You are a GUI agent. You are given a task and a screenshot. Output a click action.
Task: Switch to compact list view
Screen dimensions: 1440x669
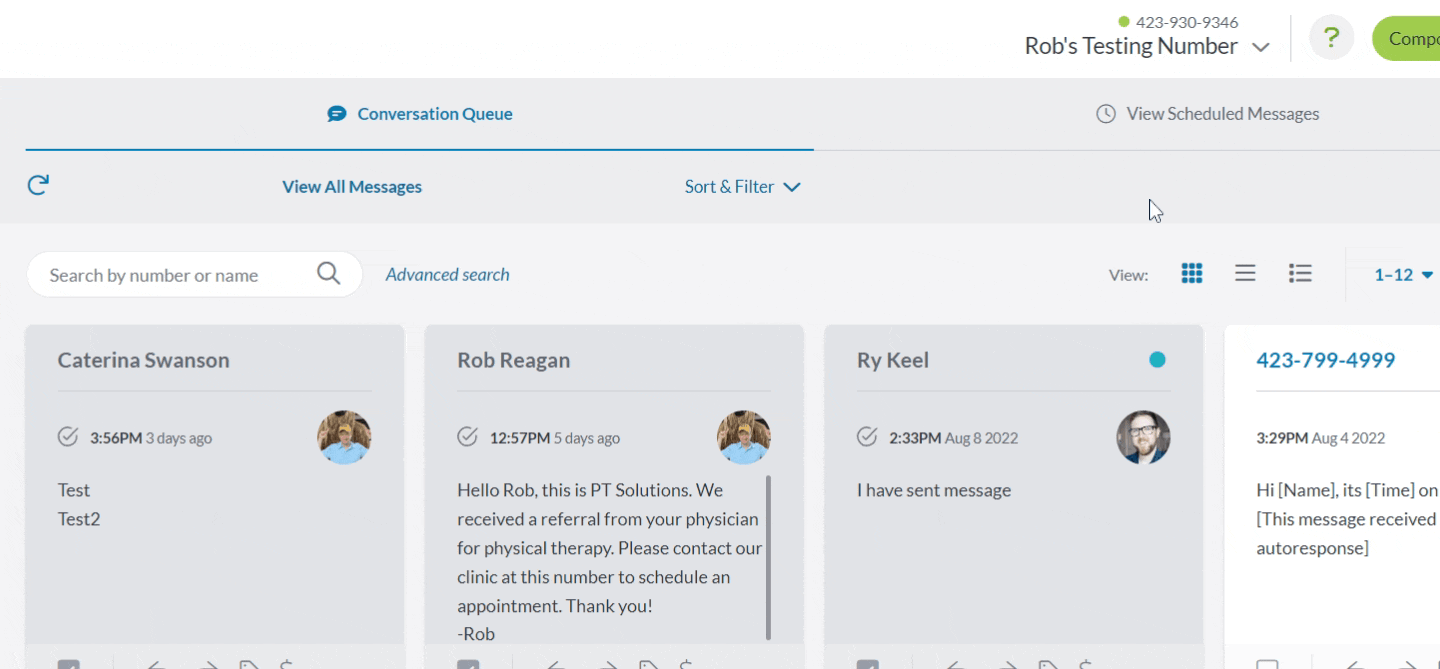(x=1245, y=274)
